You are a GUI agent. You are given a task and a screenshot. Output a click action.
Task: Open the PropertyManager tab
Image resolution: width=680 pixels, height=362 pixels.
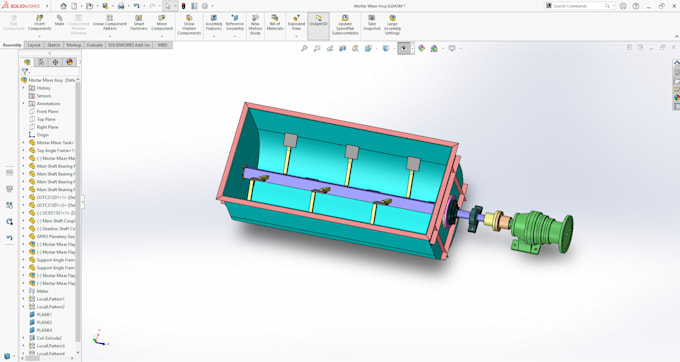pos(41,62)
